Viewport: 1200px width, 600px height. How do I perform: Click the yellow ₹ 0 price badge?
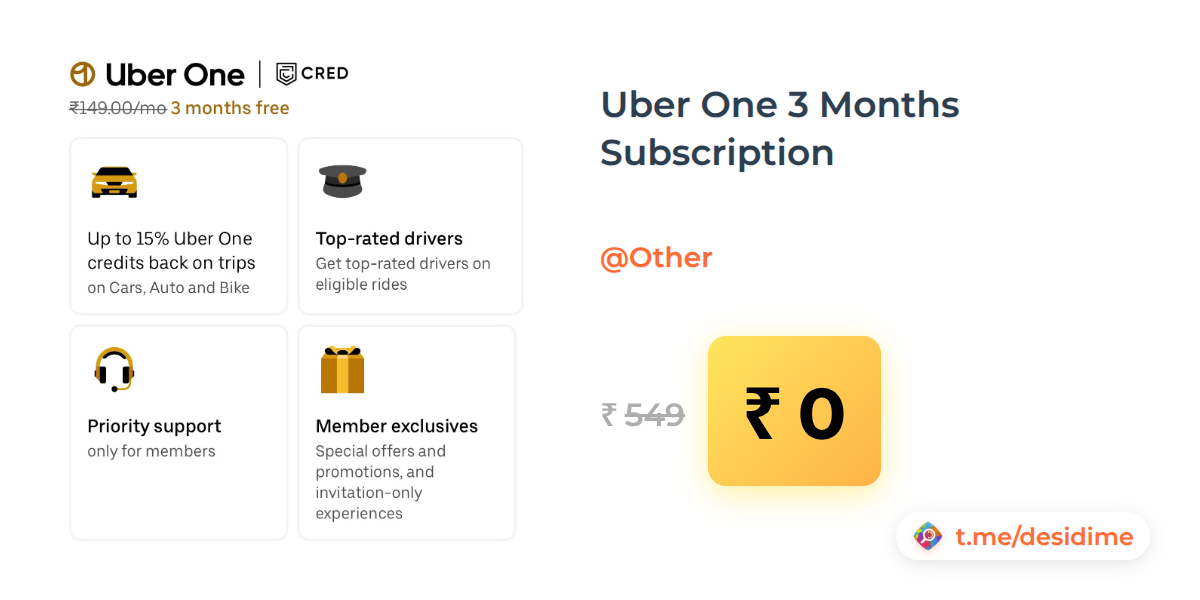pyautogui.click(x=794, y=411)
